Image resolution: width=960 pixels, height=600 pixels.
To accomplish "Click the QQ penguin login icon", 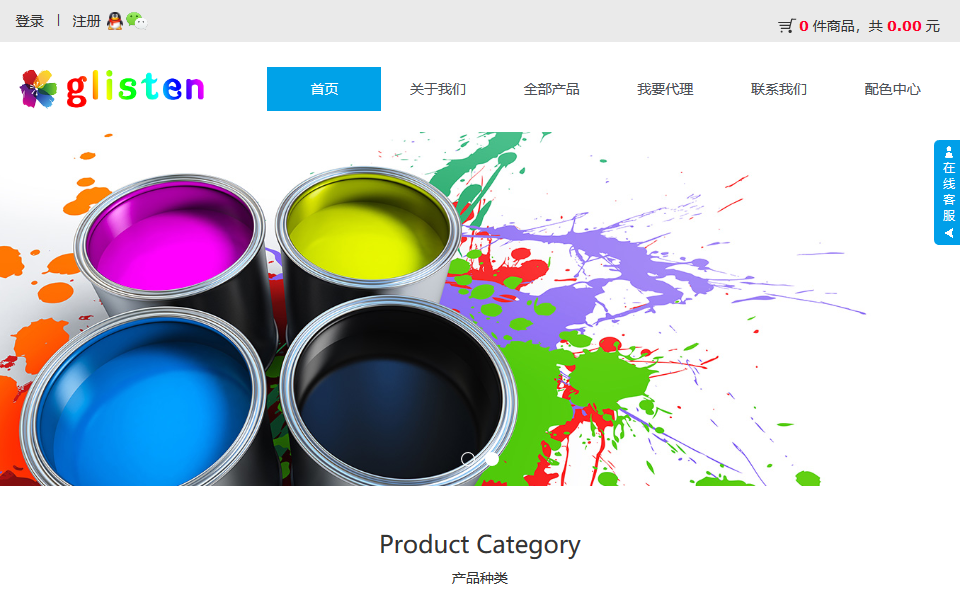I will [x=114, y=21].
